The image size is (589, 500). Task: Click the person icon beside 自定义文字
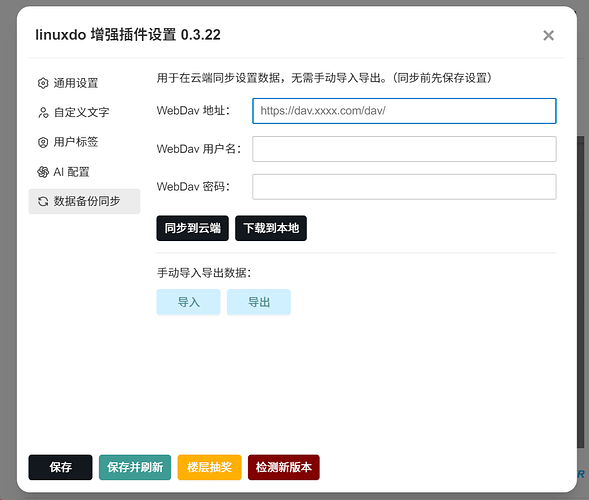click(x=43, y=112)
